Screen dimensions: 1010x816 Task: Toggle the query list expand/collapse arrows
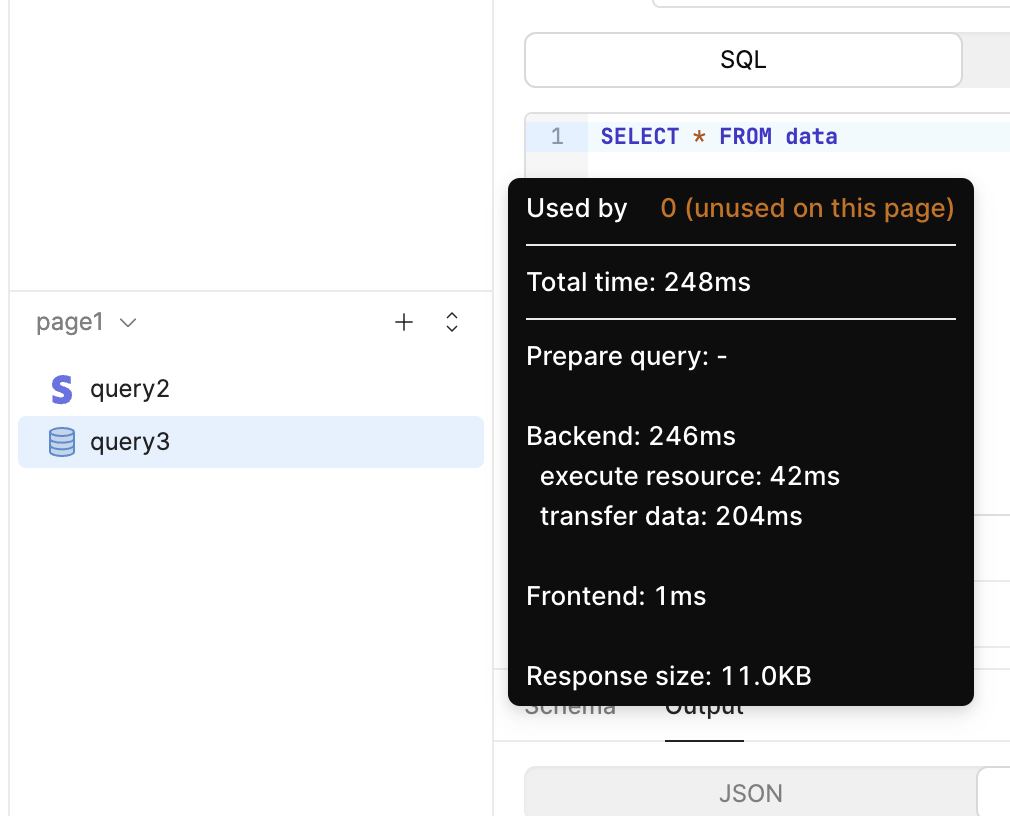click(x=452, y=322)
